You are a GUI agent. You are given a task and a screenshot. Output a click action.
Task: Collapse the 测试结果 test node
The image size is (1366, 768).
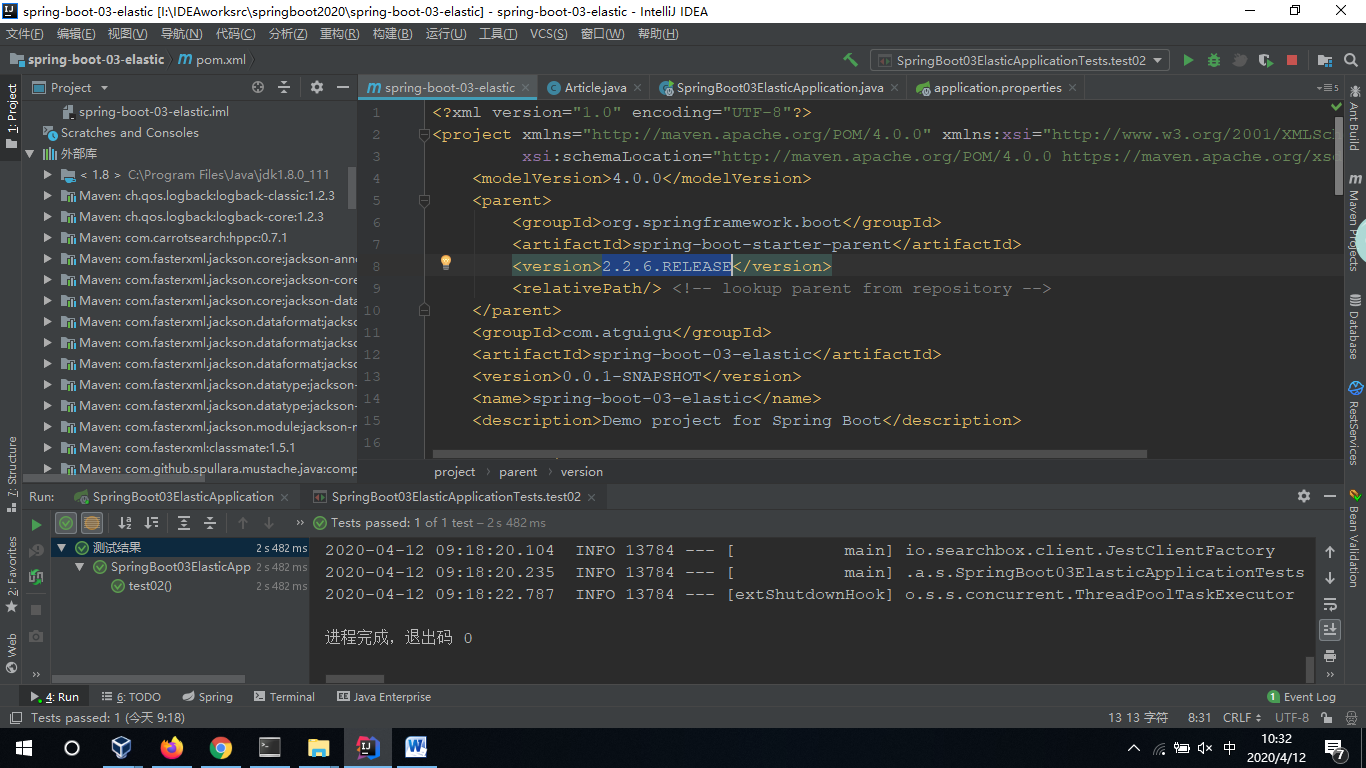60,547
